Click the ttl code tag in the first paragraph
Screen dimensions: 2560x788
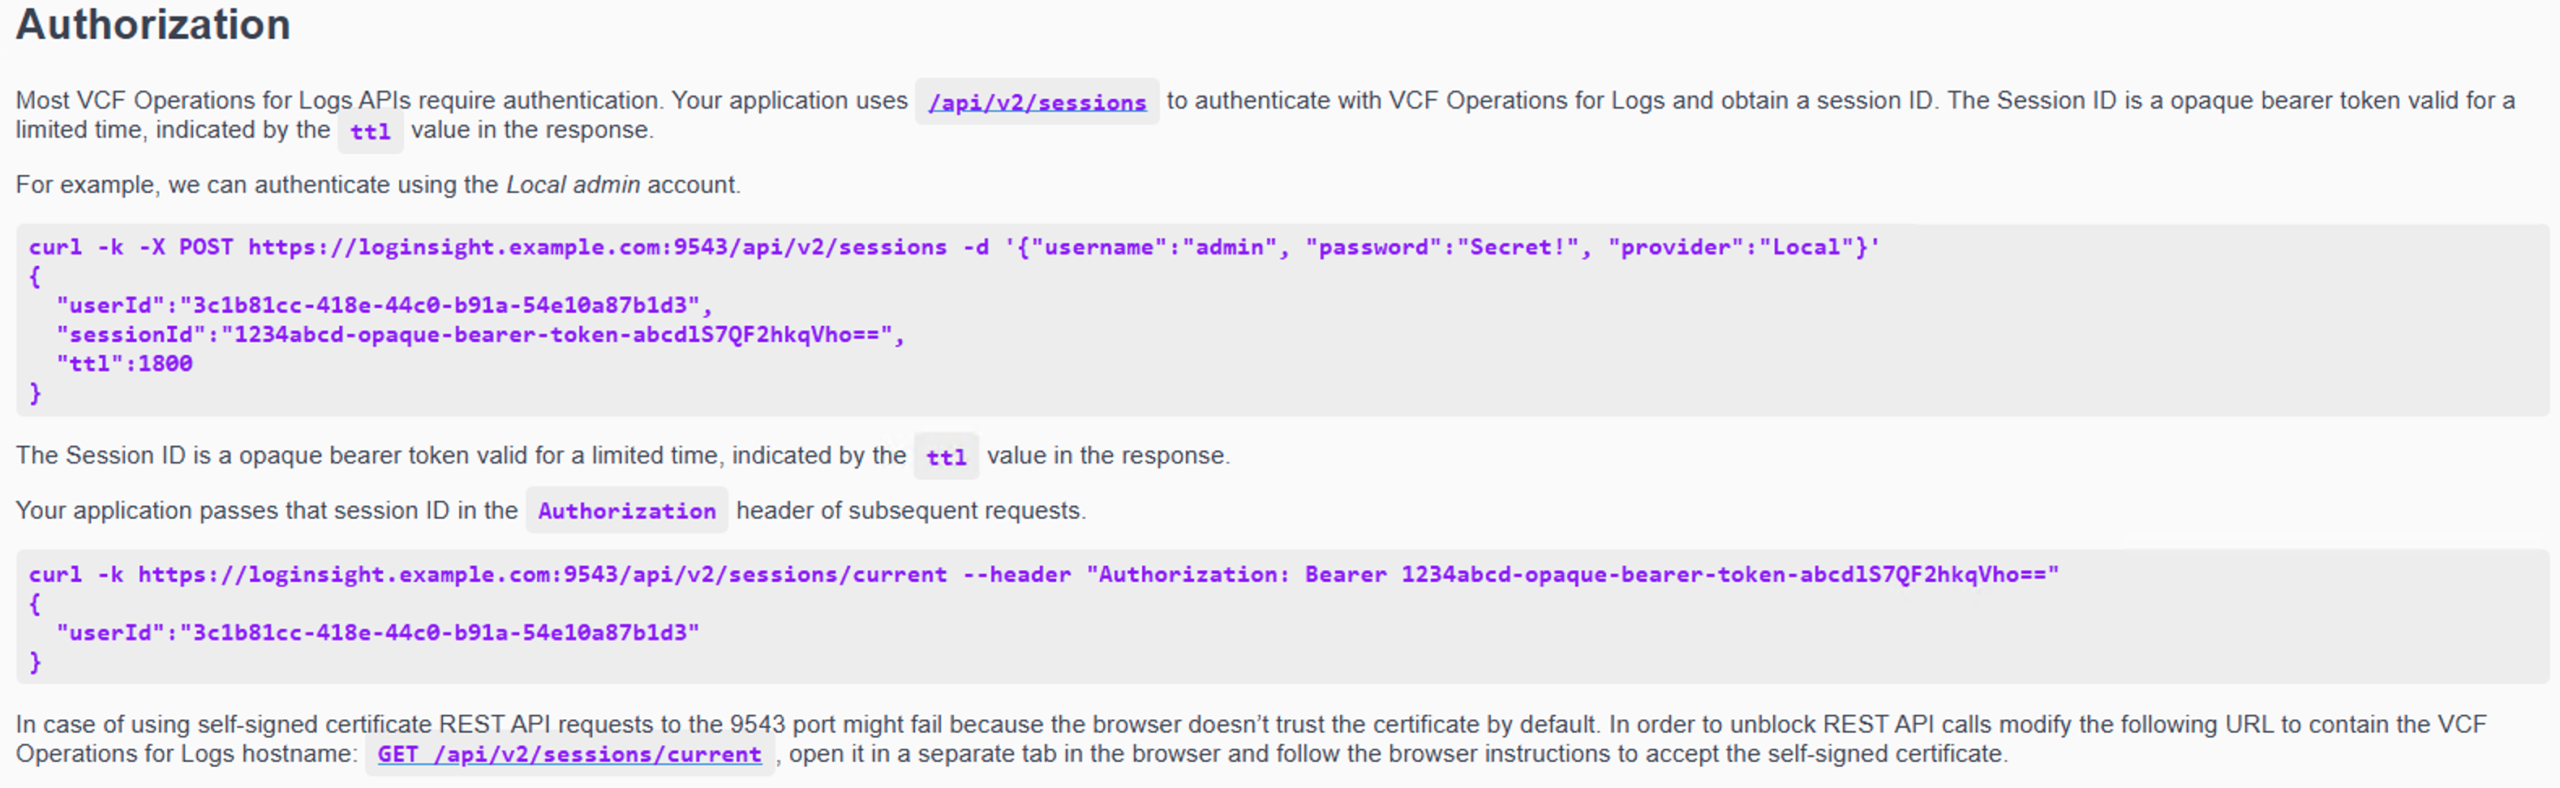pos(370,131)
